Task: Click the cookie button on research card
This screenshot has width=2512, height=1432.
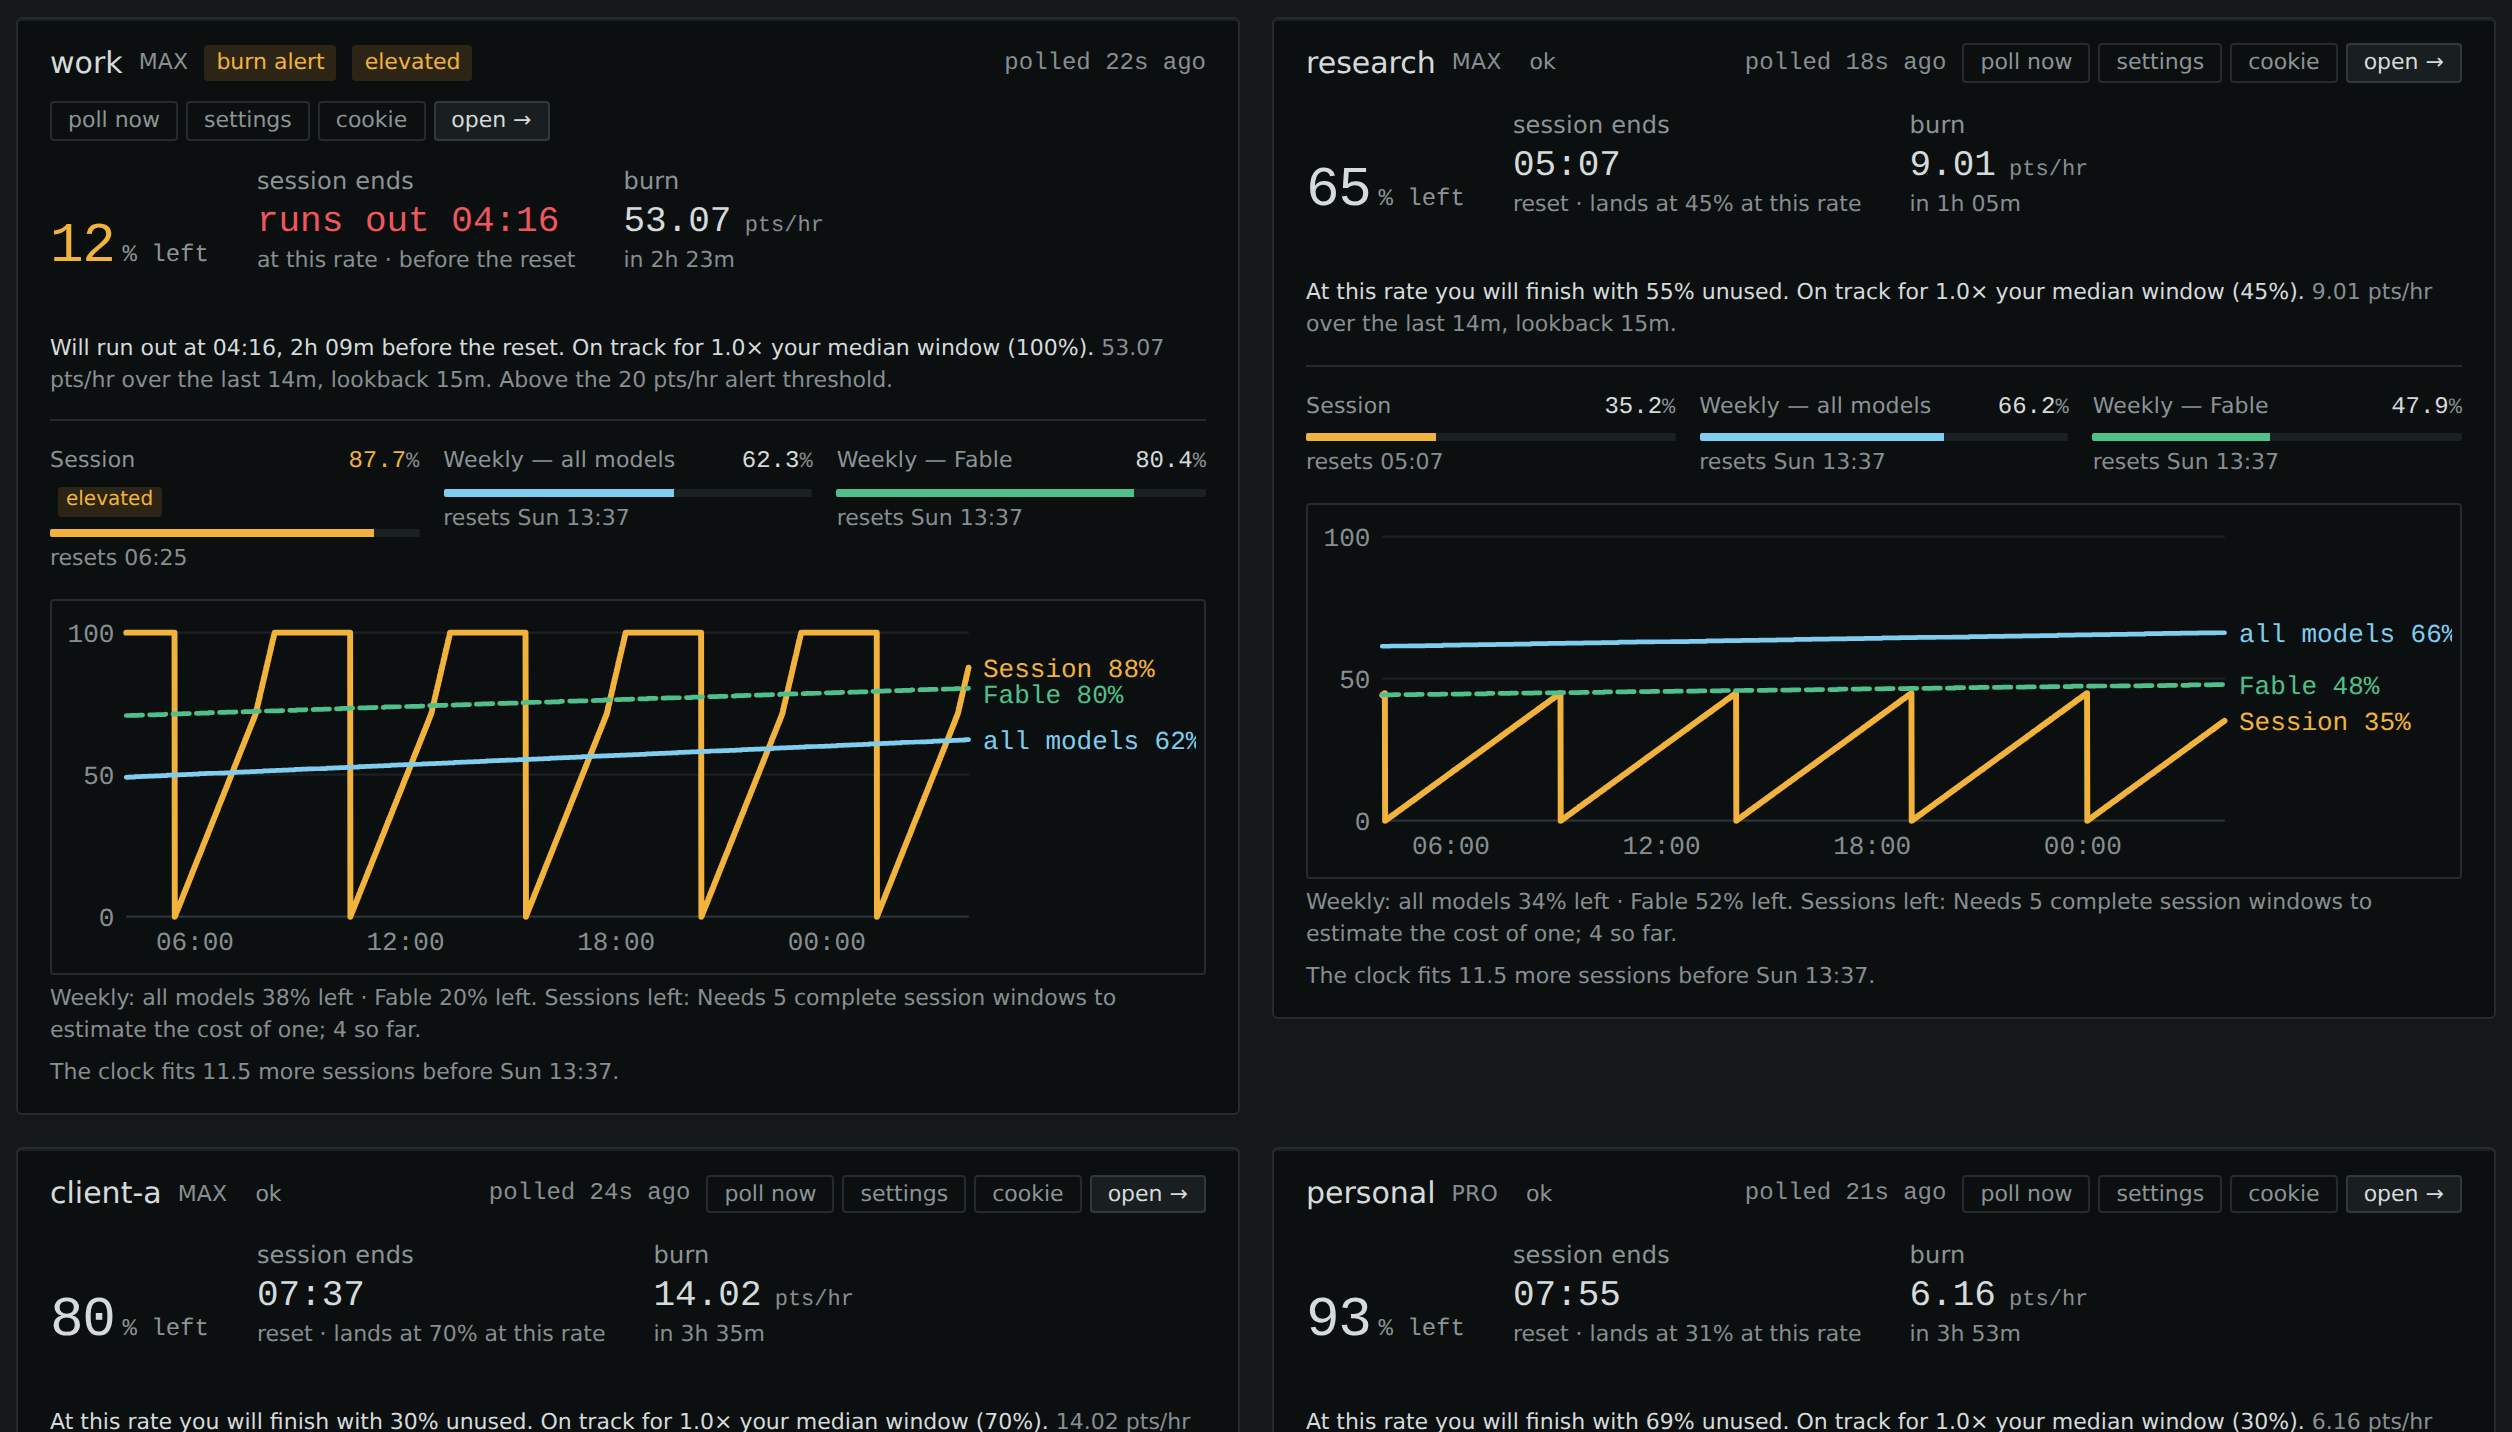Action: point(2283,62)
